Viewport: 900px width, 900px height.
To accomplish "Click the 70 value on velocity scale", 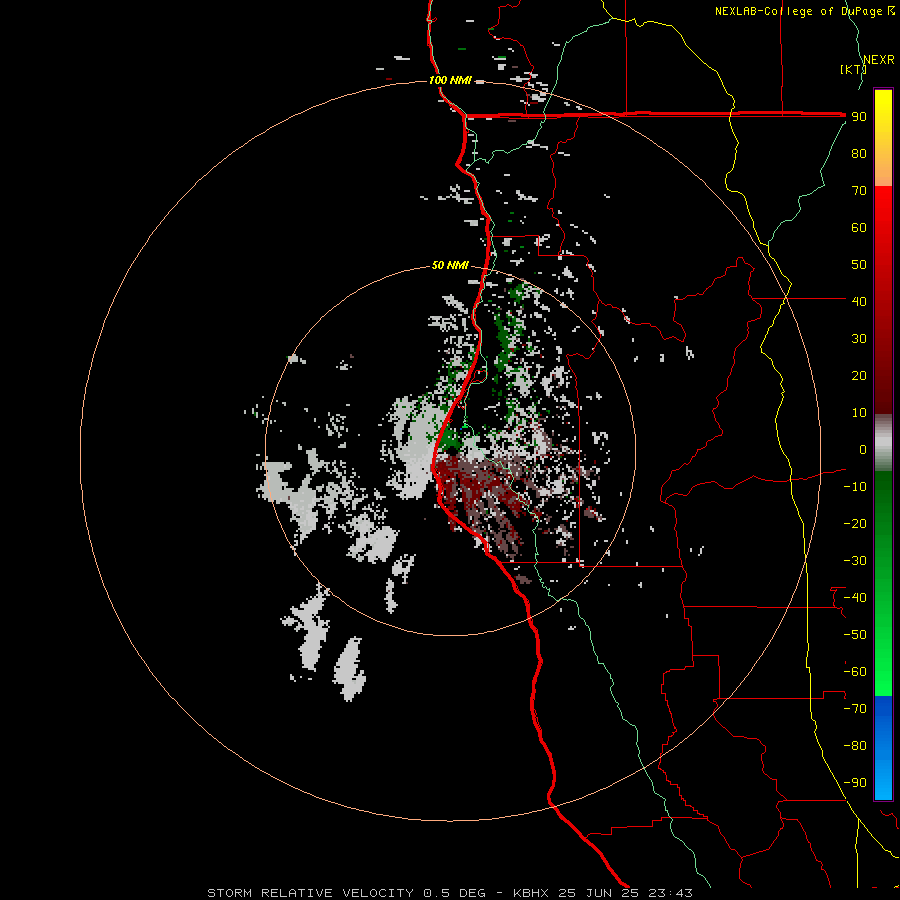I will click(x=859, y=191).
